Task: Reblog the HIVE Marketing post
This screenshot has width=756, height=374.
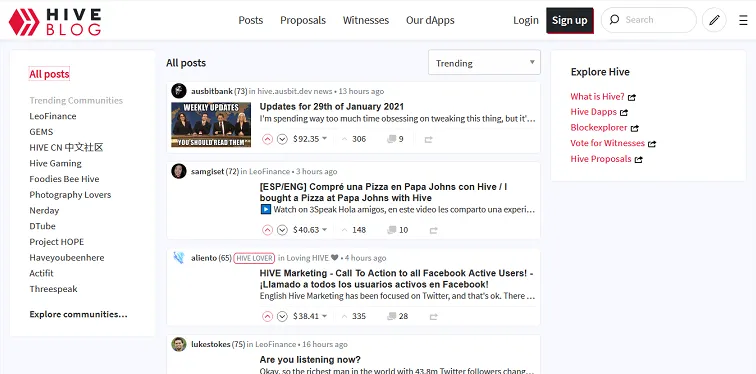Action: click(x=433, y=316)
